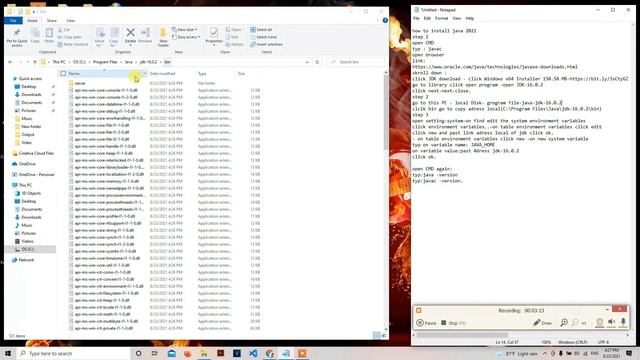Expand the address bar history dropdown
The width and height of the screenshot is (640, 360).
[x=307, y=62]
